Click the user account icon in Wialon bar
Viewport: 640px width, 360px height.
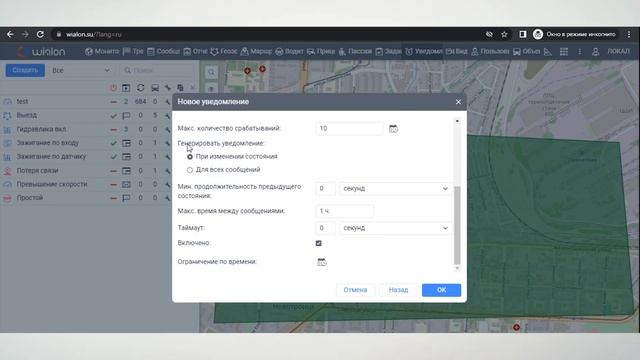click(596, 52)
